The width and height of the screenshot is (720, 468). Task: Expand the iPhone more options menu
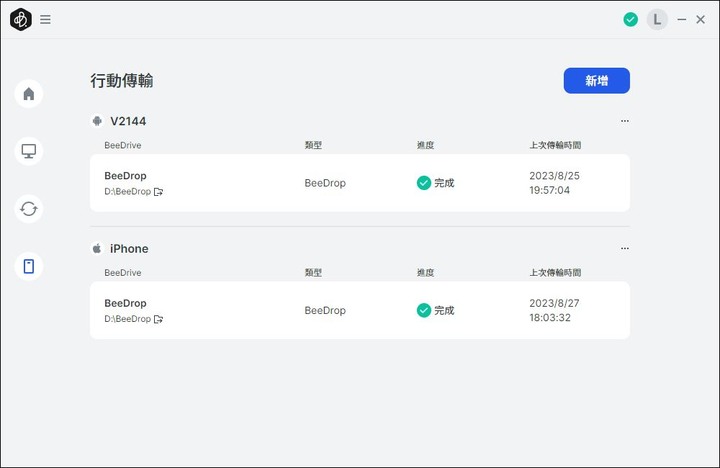coord(624,248)
